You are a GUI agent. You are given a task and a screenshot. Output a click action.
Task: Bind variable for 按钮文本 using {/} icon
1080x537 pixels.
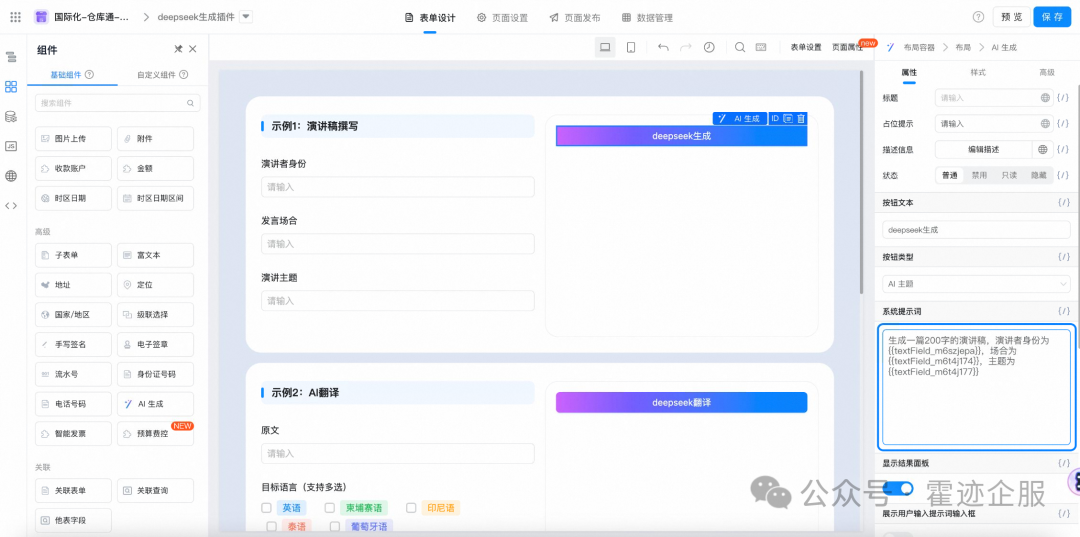click(x=1063, y=203)
